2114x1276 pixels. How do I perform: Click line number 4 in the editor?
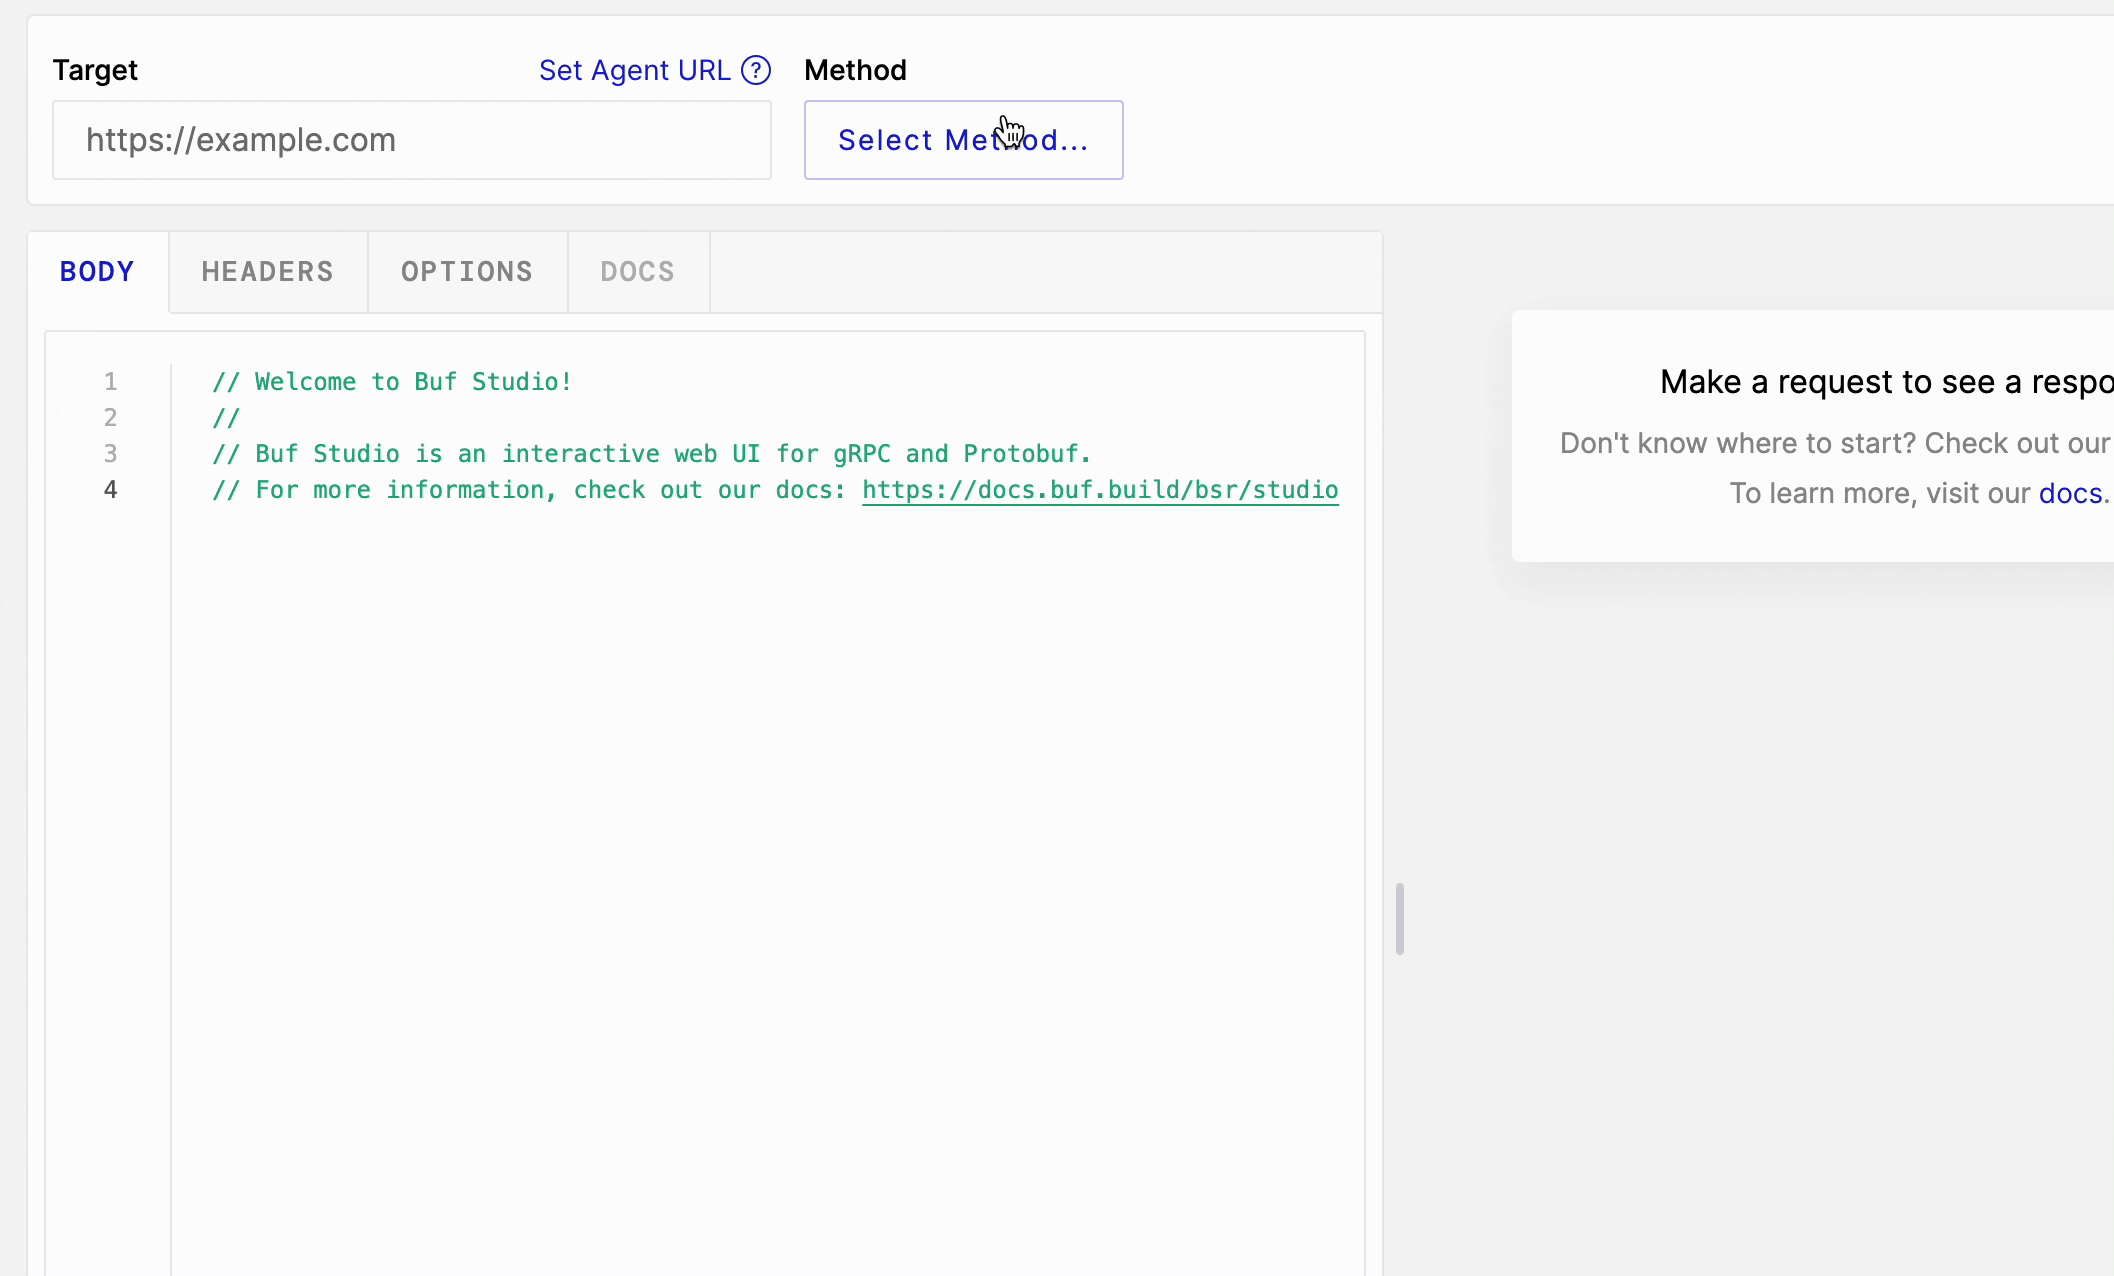pyautogui.click(x=110, y=490)
